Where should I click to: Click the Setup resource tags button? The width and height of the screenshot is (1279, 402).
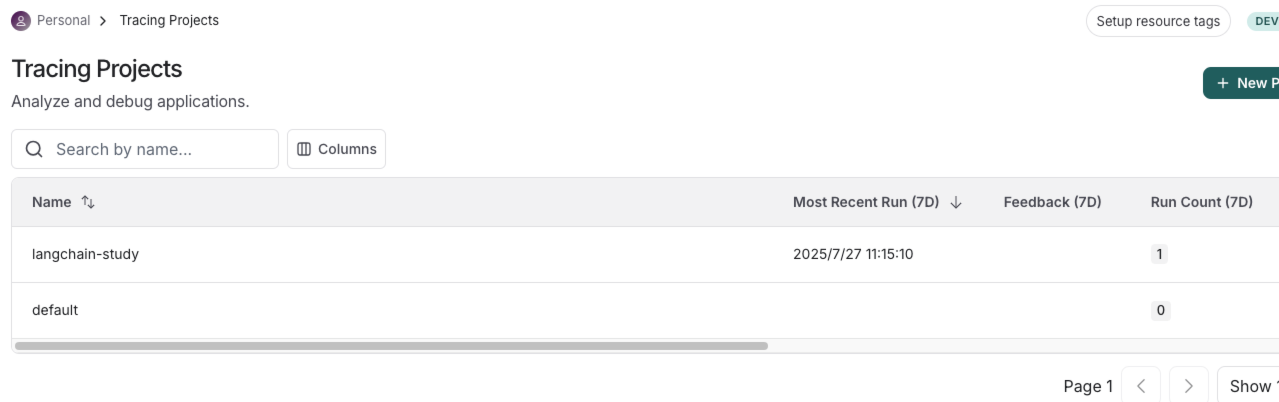click(1158, 21)
